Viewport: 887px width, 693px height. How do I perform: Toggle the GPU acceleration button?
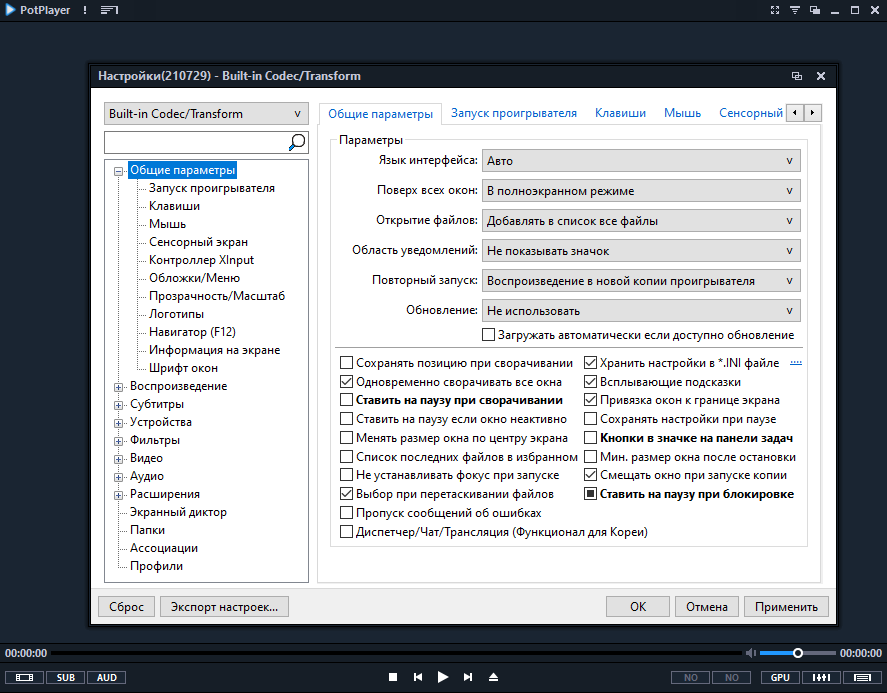780,678
